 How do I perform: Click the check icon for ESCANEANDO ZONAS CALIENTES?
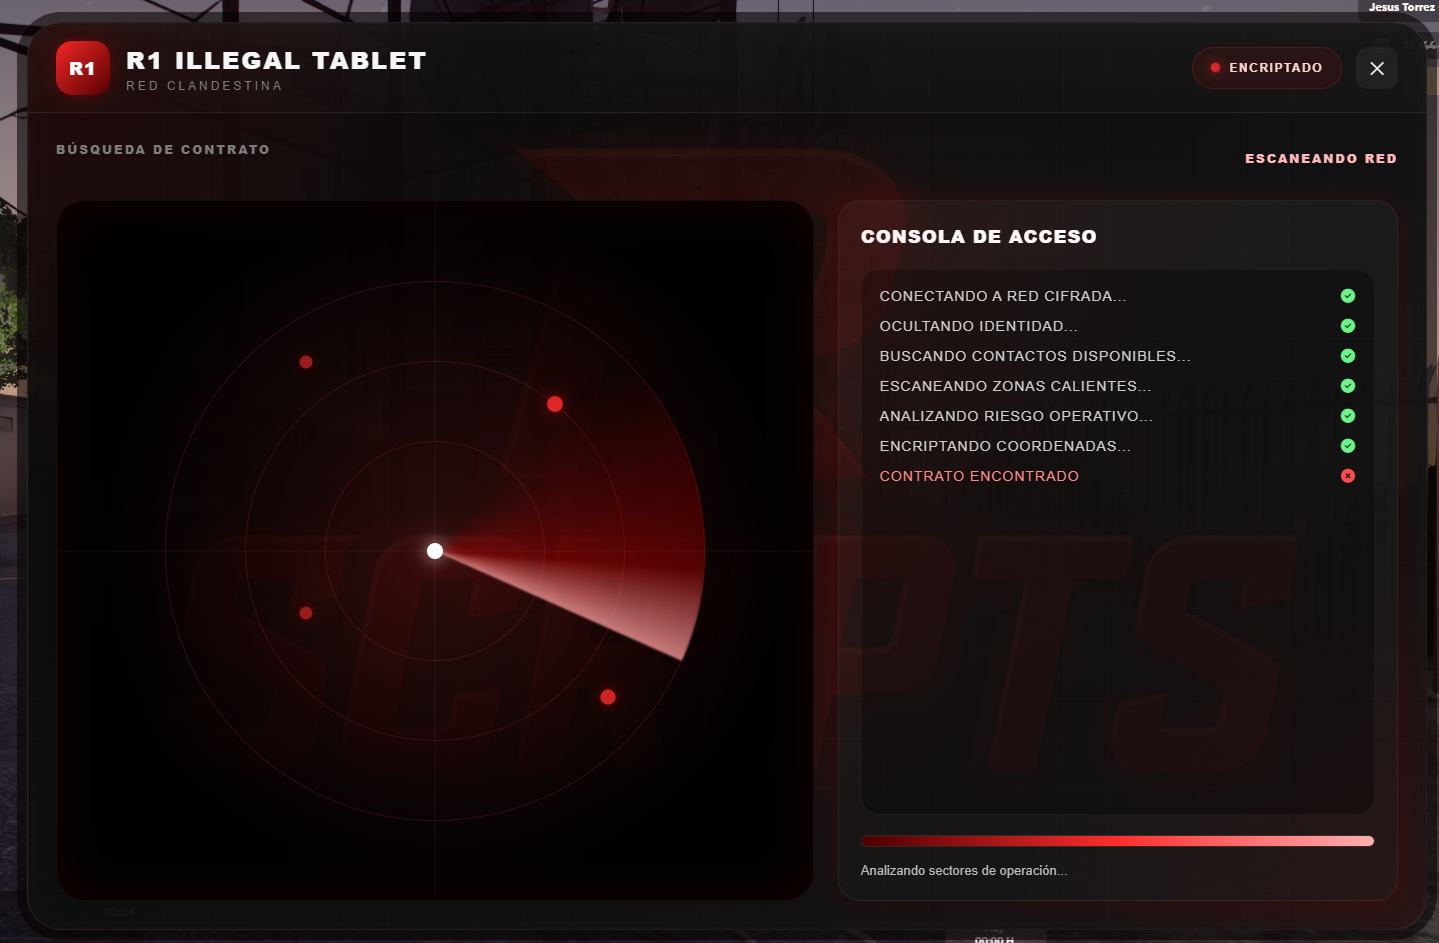[x=1348, y=386]
